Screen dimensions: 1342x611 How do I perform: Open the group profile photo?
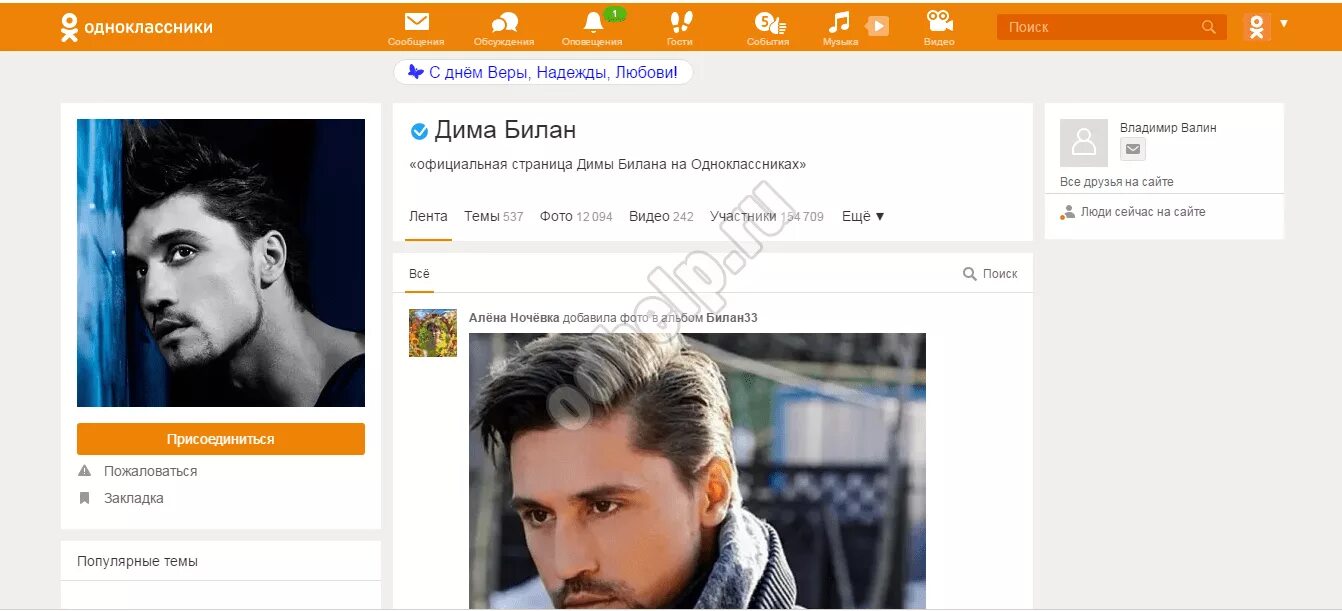click(221, 263)
